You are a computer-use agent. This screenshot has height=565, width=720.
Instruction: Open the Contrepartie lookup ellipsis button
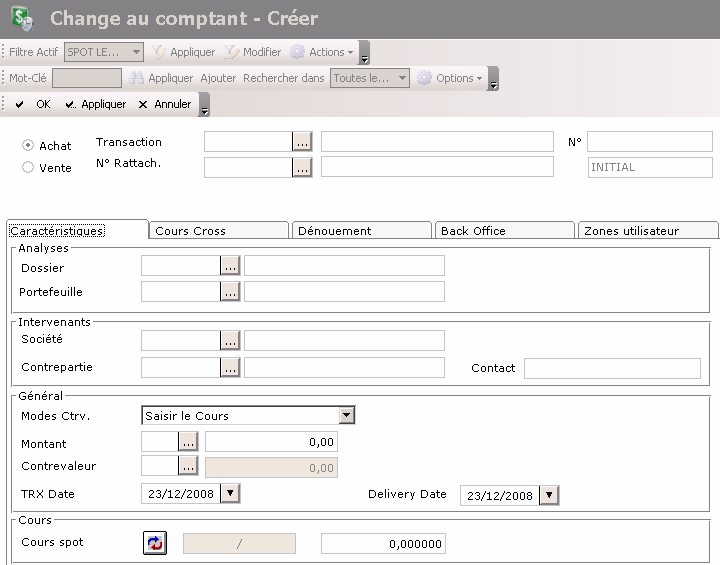click(x=230, y=367)
